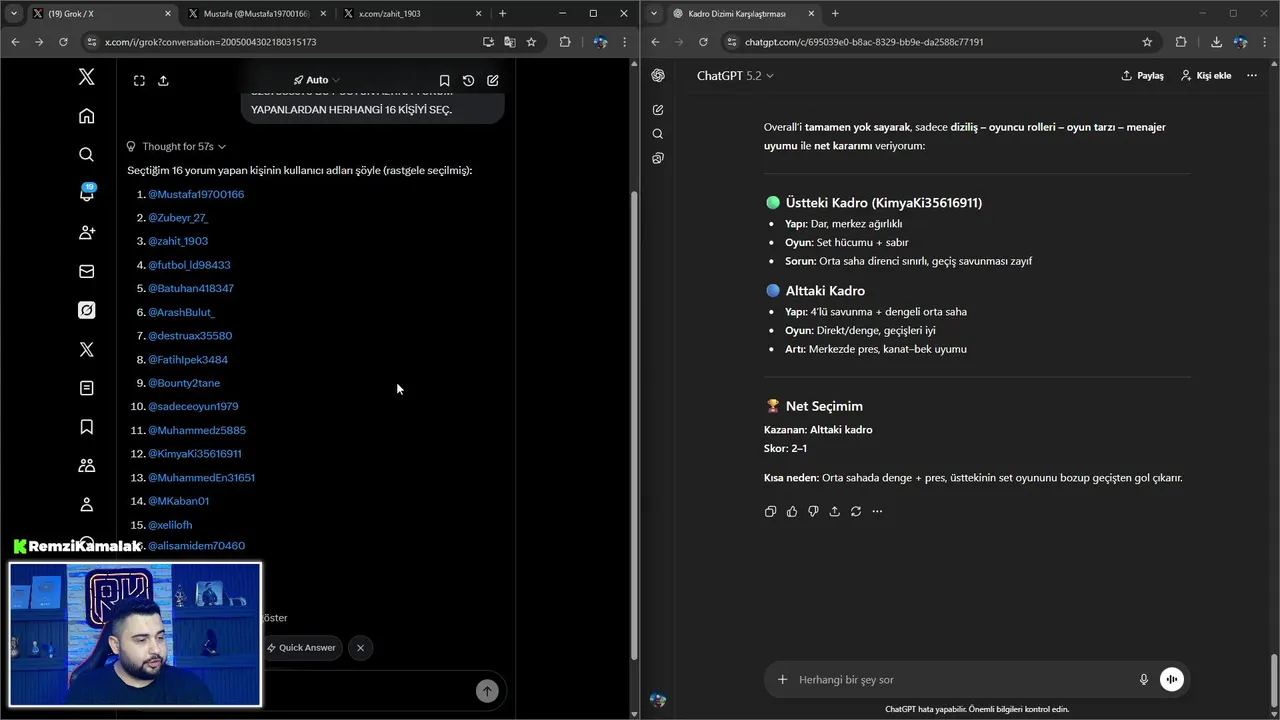Image resolution: width=1280 pixels, height=720 pixels.
Task: Copy the ChatGPT response
Action: (770, 511)
